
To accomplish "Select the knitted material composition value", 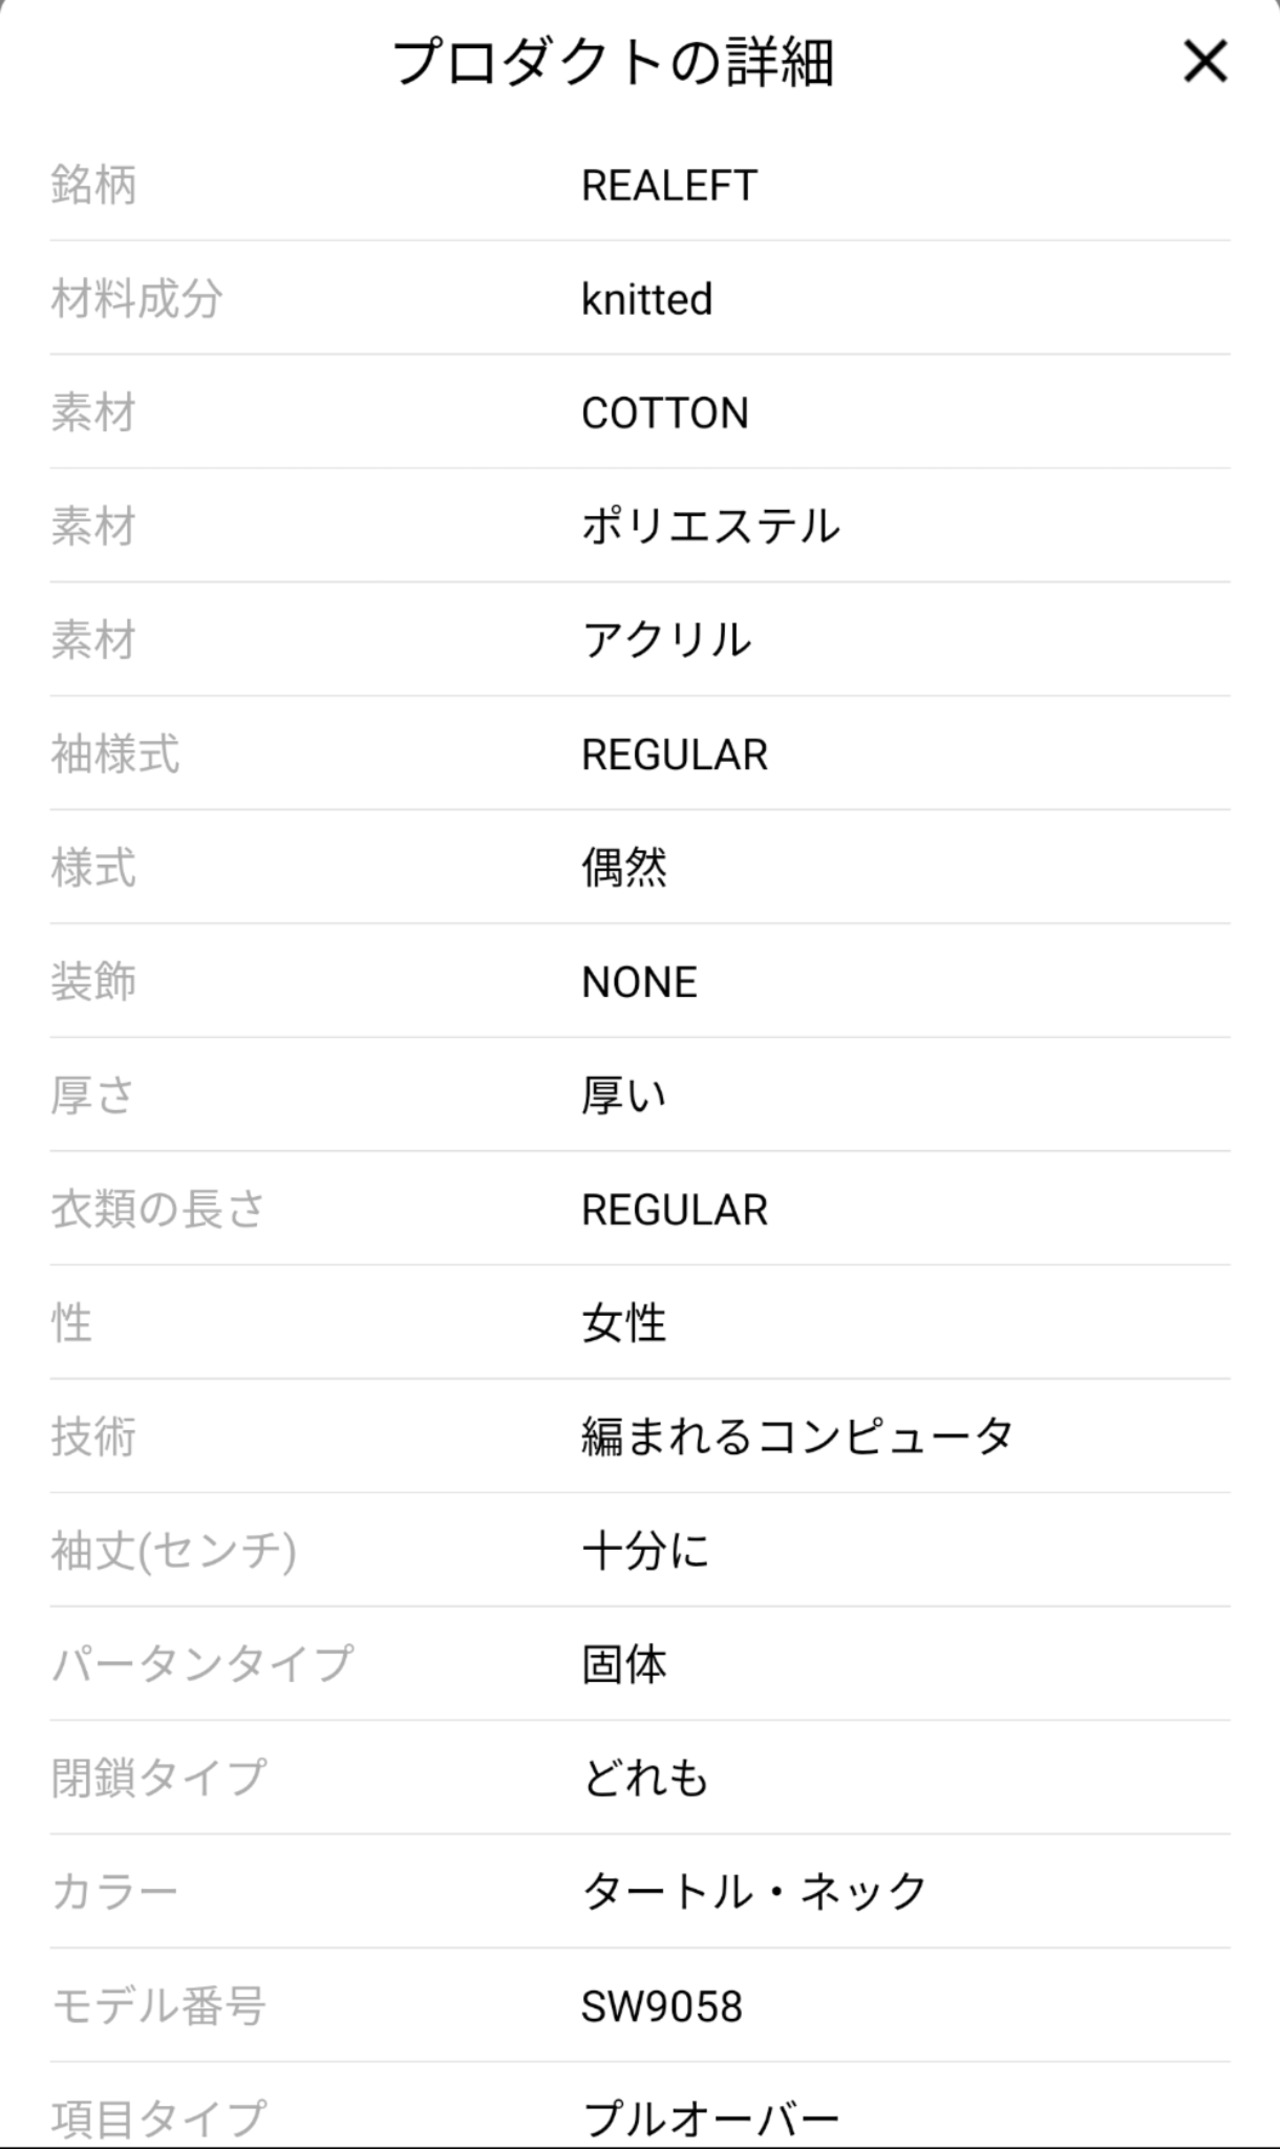I will click(647, 299).
